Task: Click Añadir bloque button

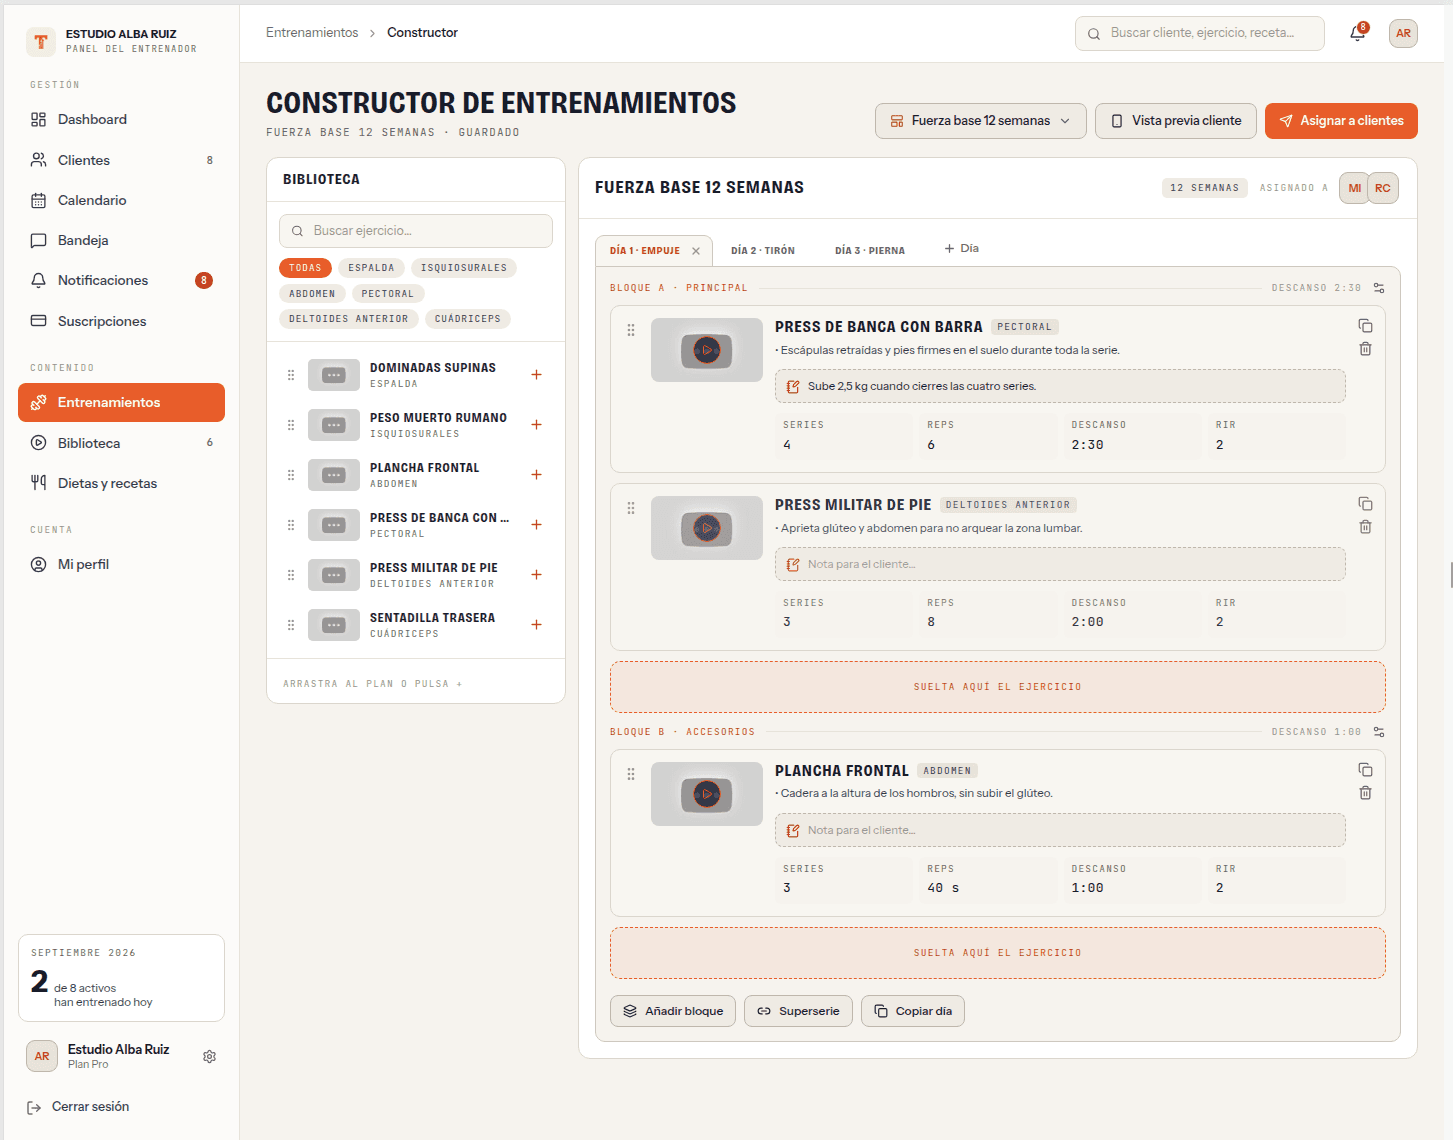Action: pyautogui.click(x=673, y=1011)
